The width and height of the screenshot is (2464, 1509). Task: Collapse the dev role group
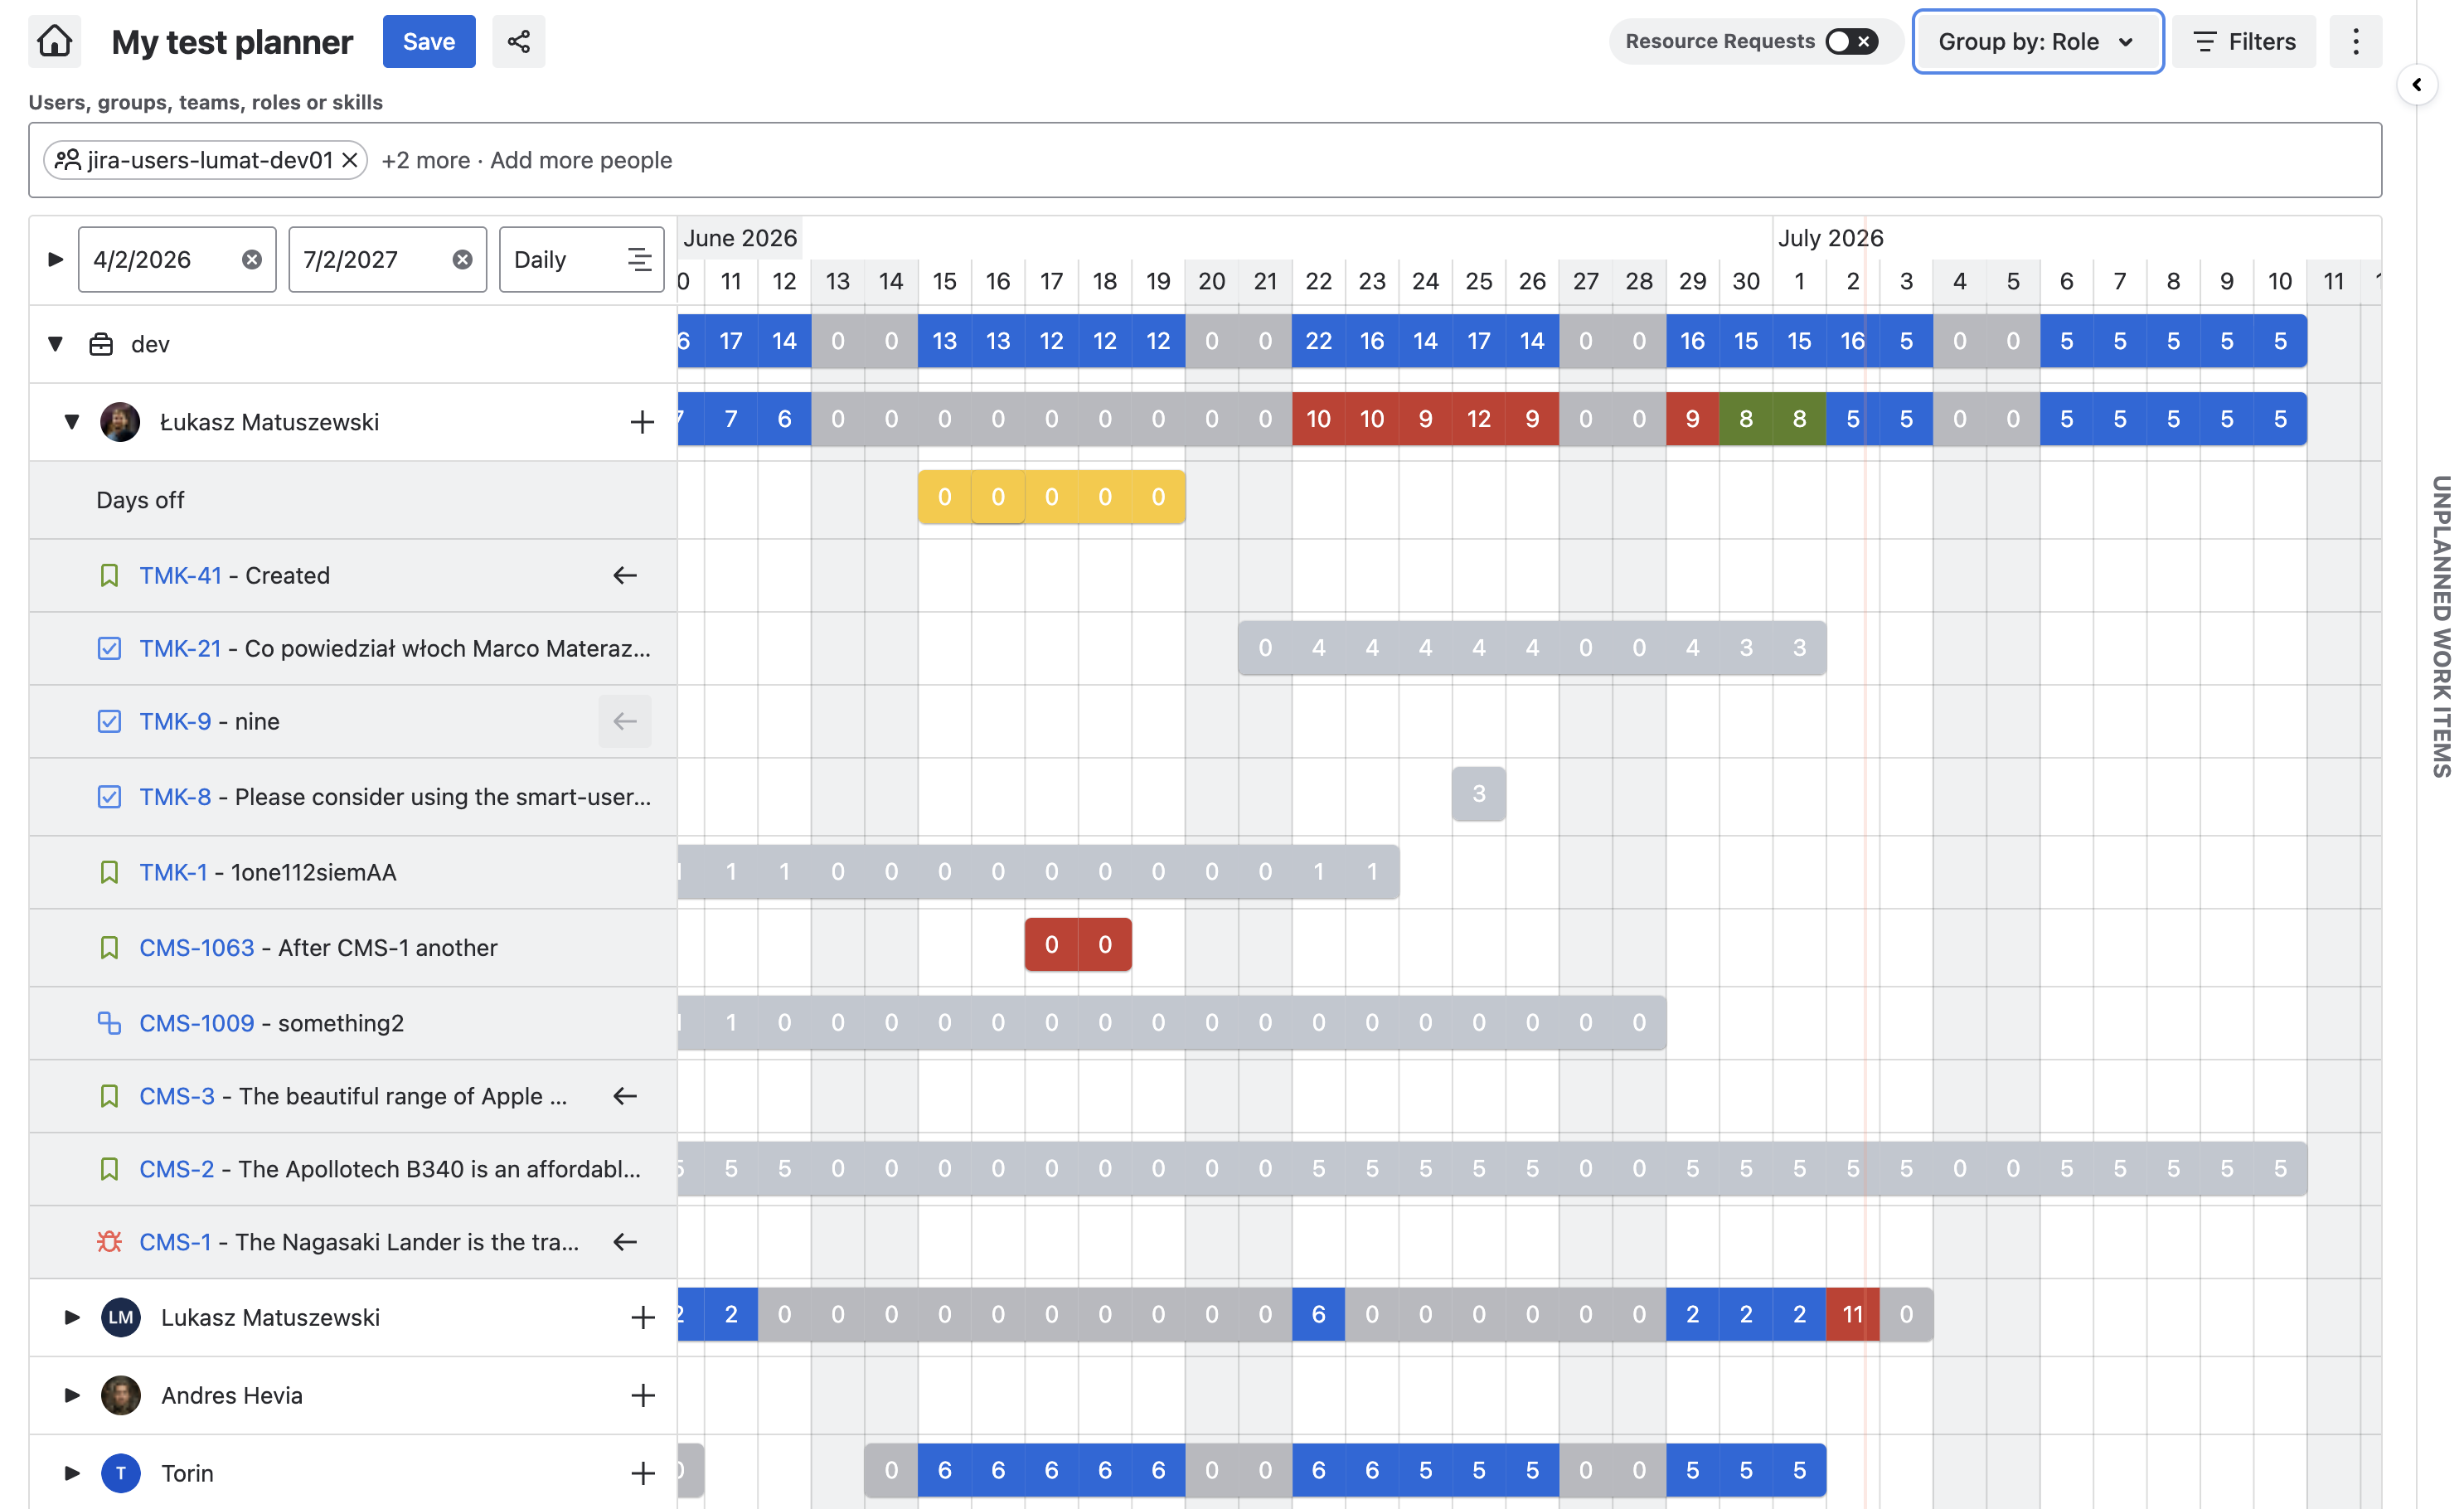(x=55, y=344)
